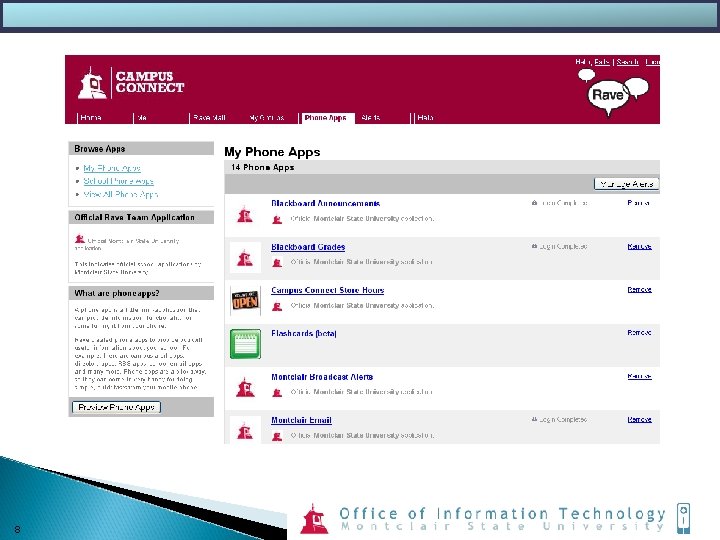
Task: Open the My Groups tab
Action: tap(267, 118)
